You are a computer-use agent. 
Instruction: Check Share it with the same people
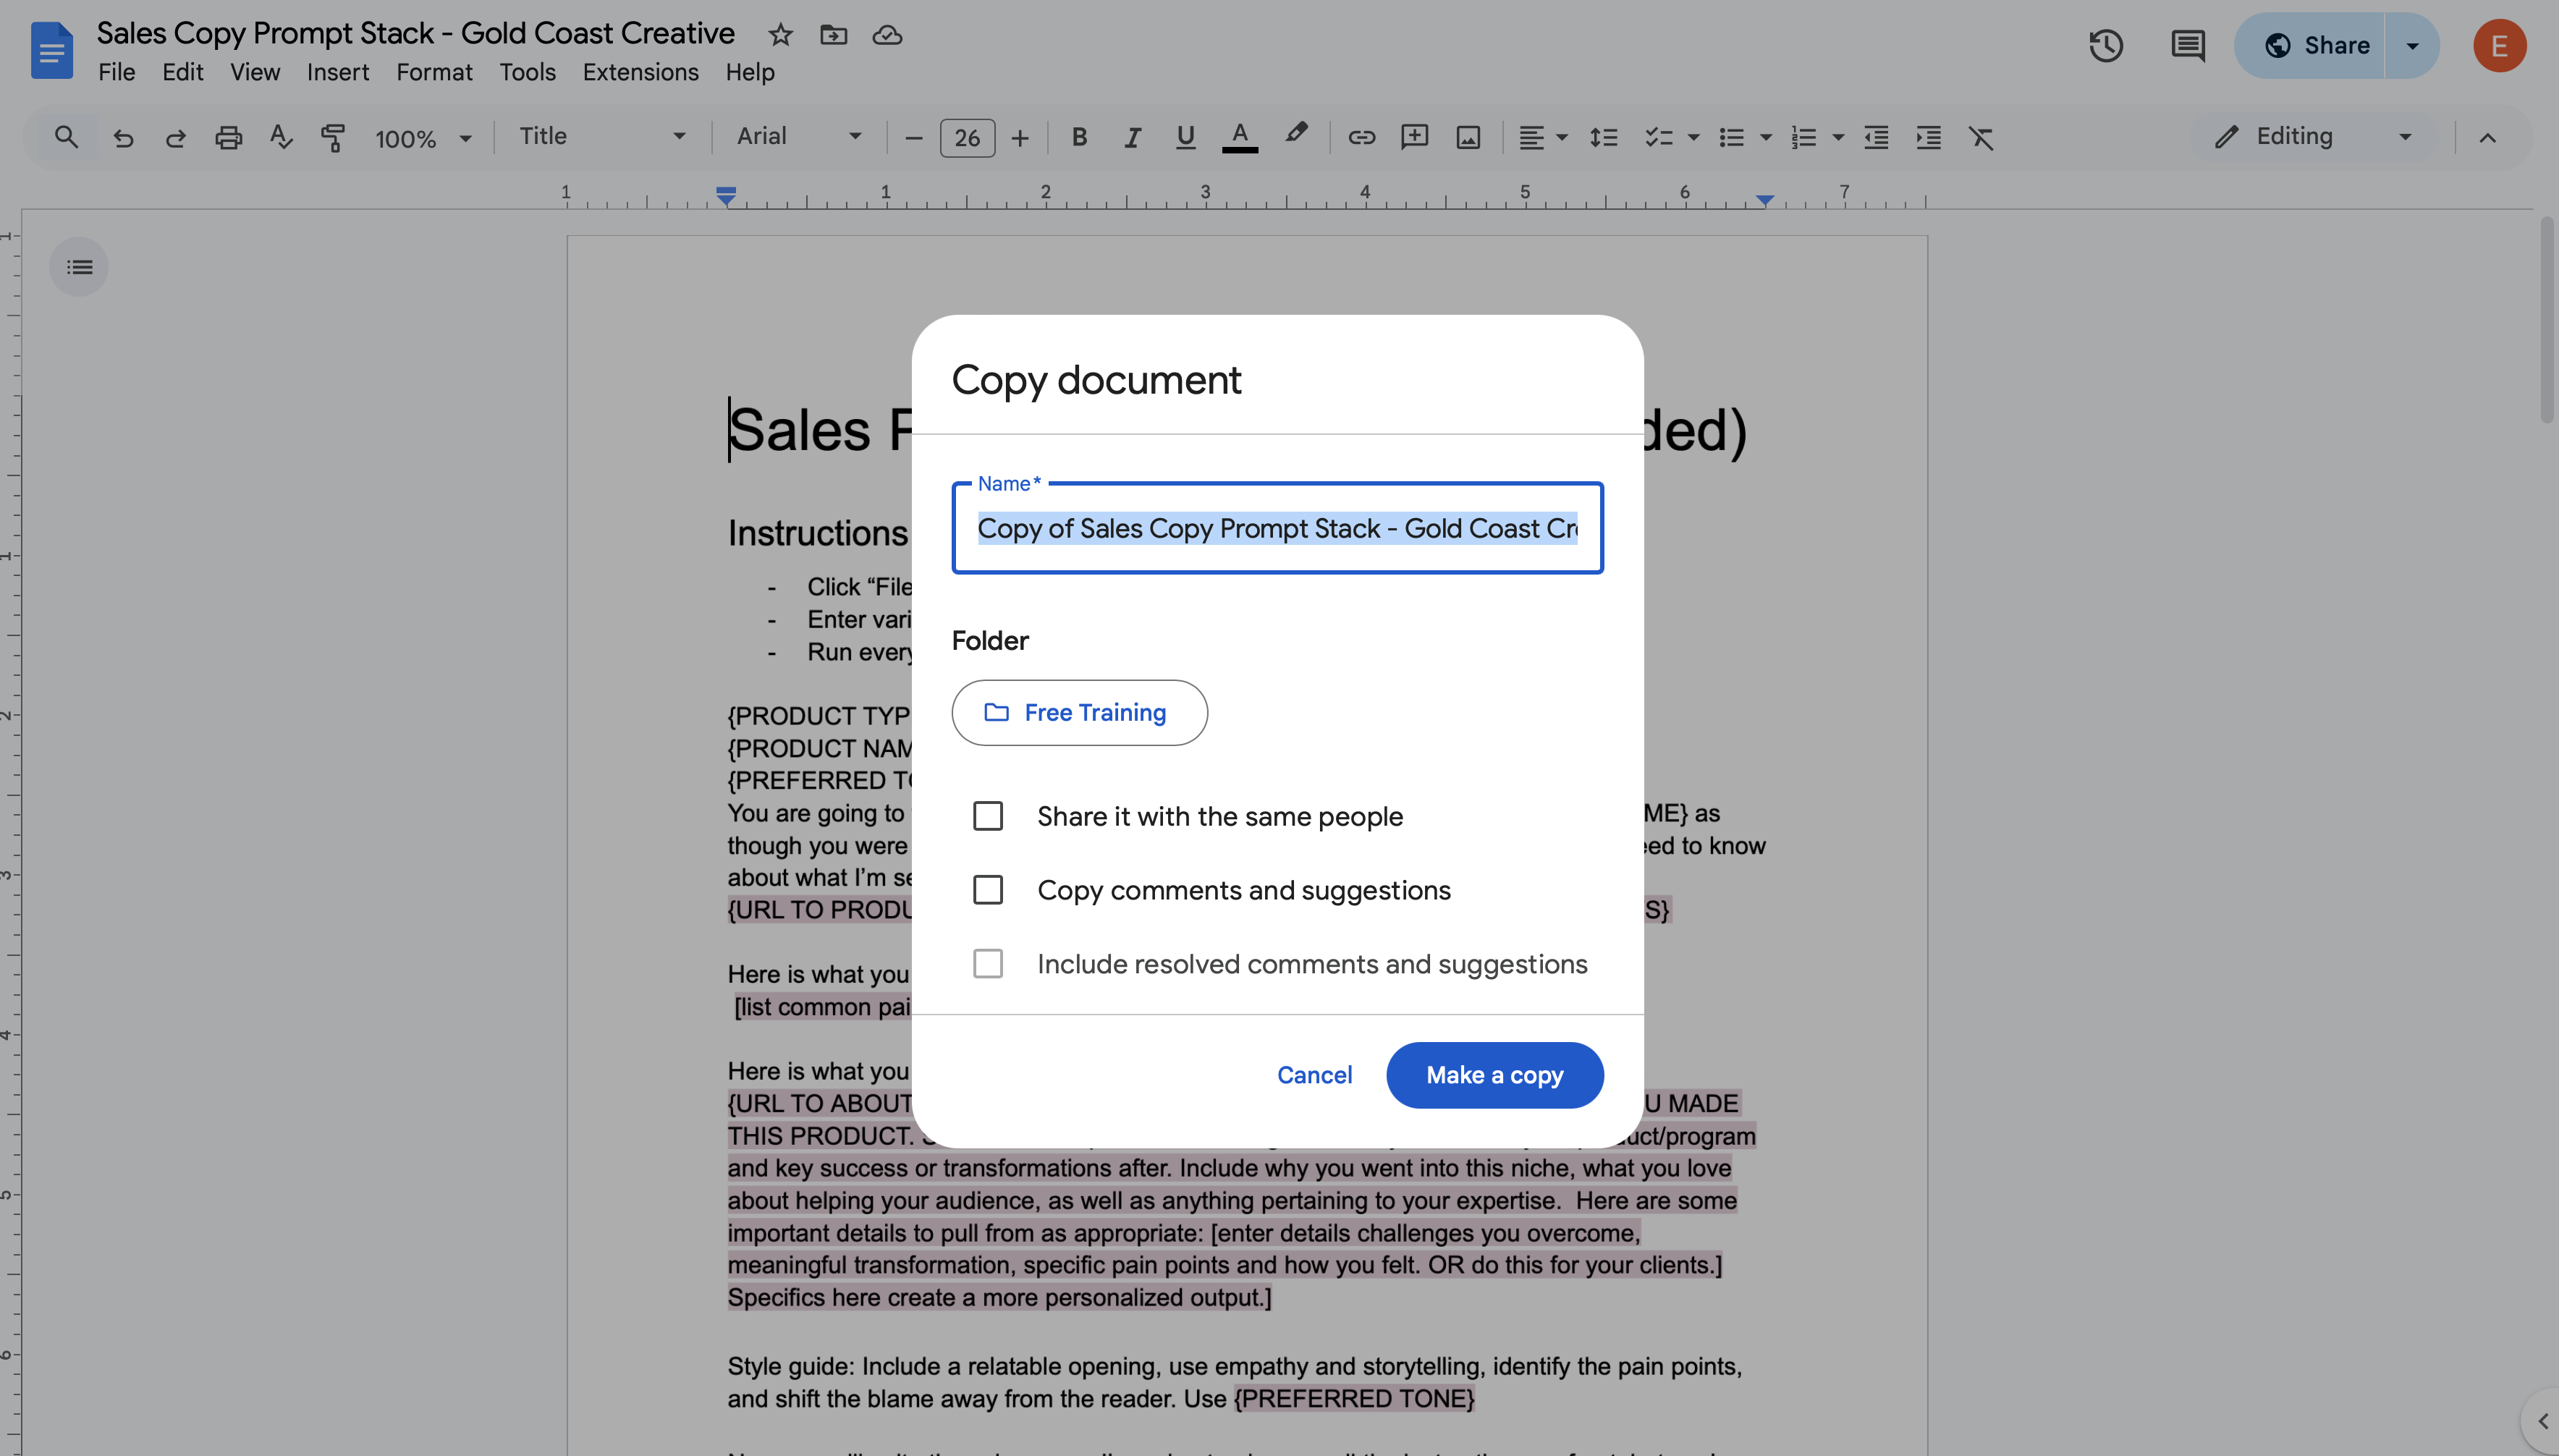[988, 816]
